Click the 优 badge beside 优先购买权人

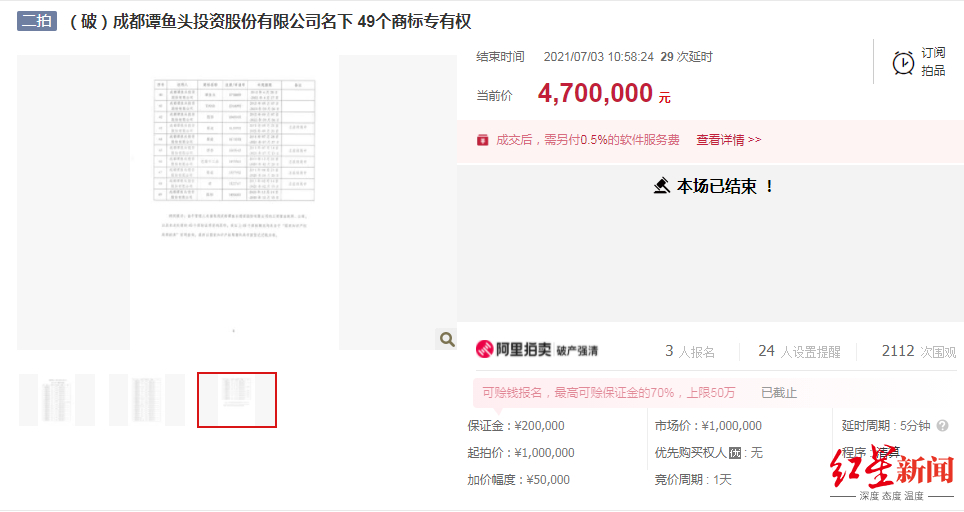coord(735,453)
